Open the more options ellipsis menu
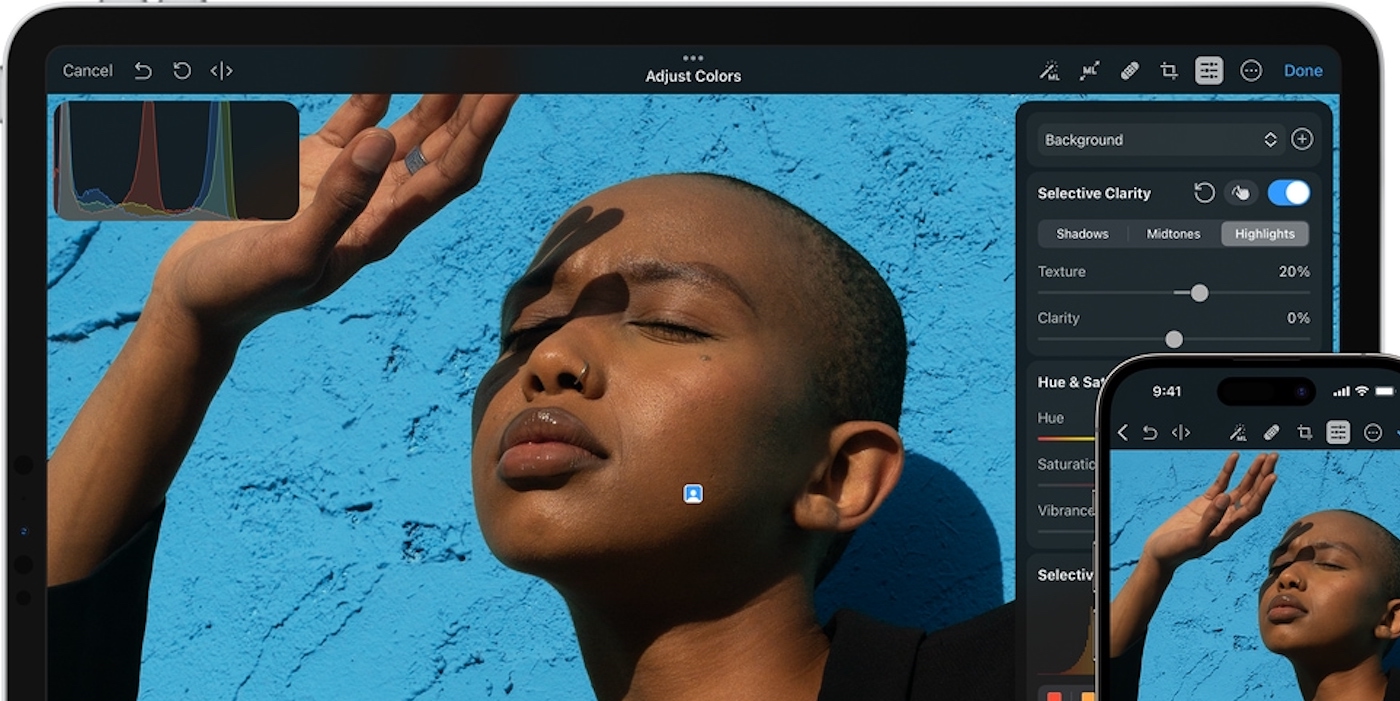 tap(1250, 70)
